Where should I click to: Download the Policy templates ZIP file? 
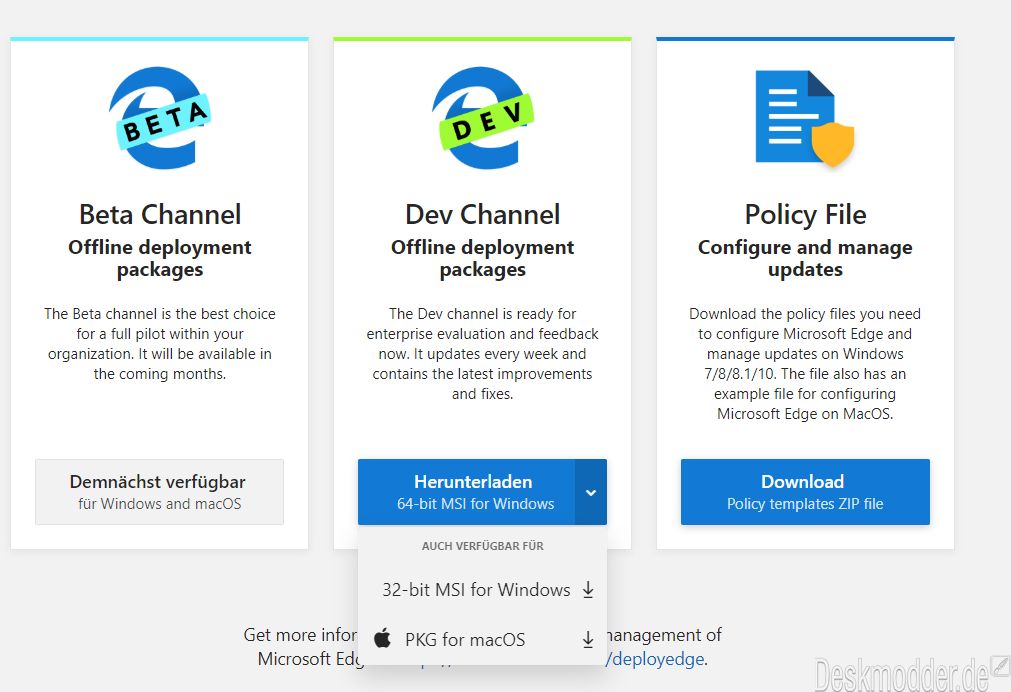805,492
